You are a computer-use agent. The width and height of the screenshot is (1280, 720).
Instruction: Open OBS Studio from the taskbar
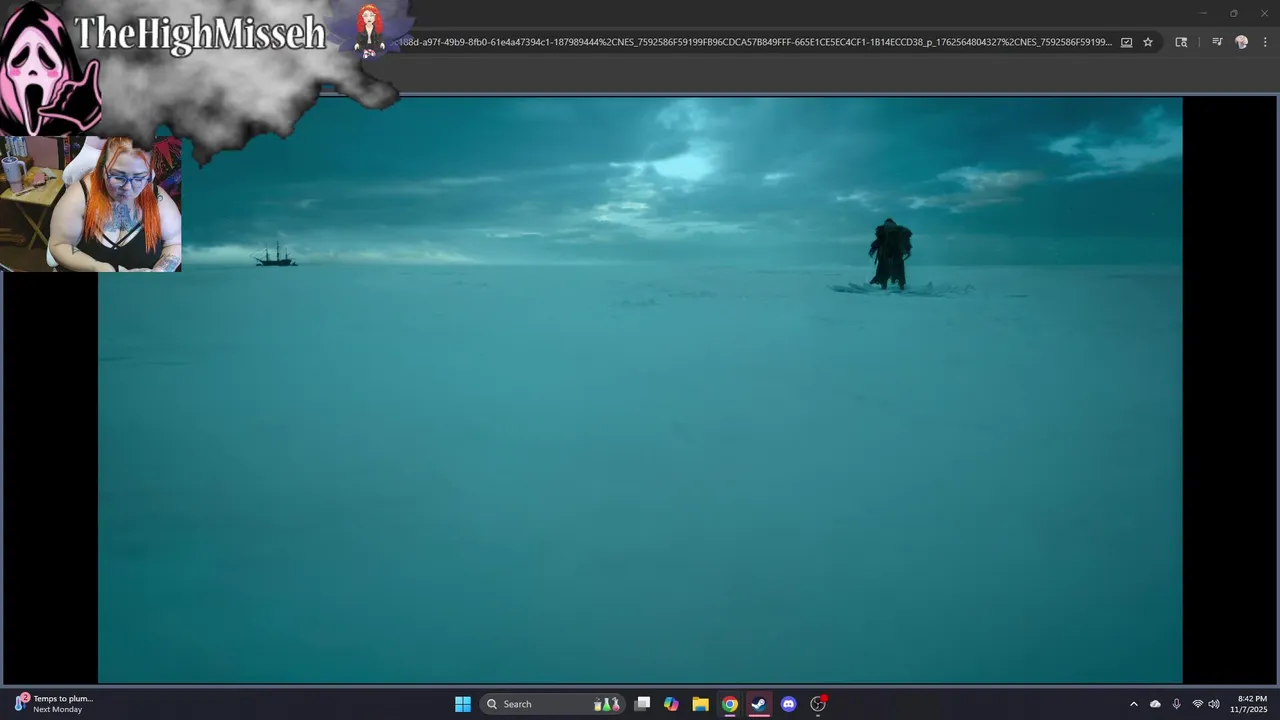(x=818, y=704)
